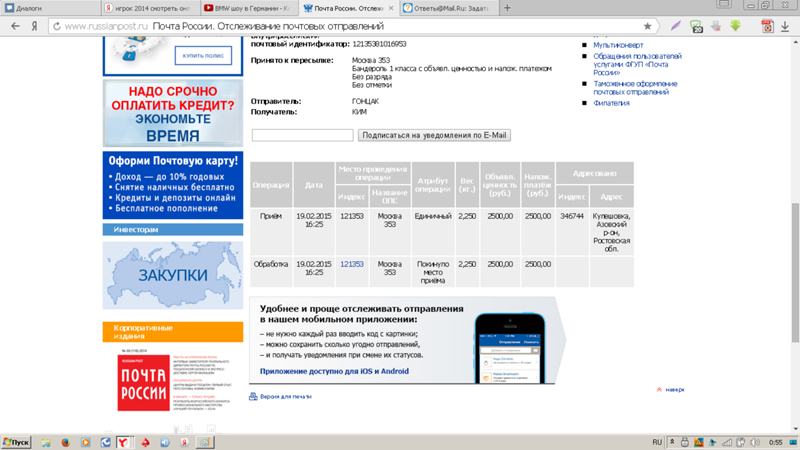Open the Почта России magazine cover

click(x=143, y=383)
